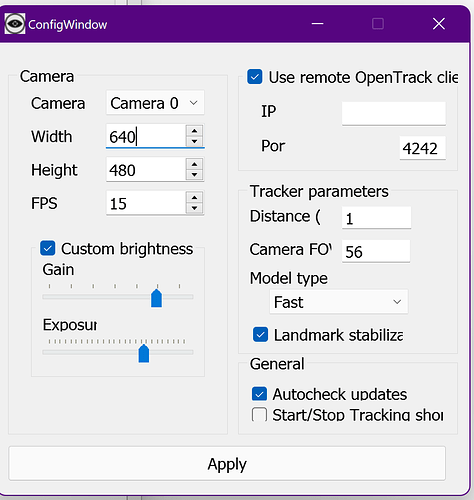
Task: Increase Height with the up arrow
Action: pyautogui.click(x=194, y=164)
